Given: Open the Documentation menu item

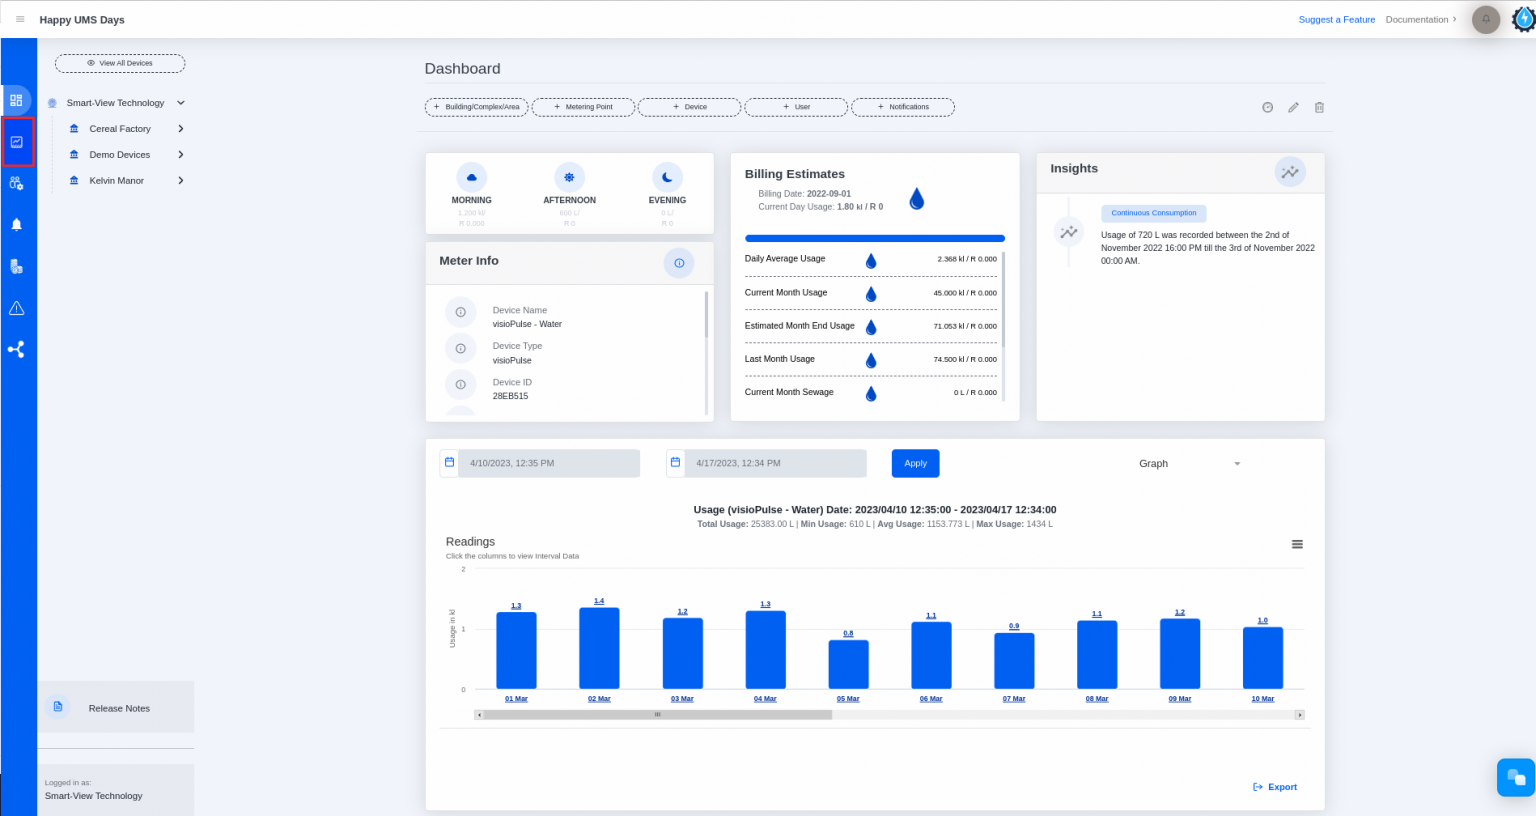Looking at the screenshot, I should [x=1417, y=19].
